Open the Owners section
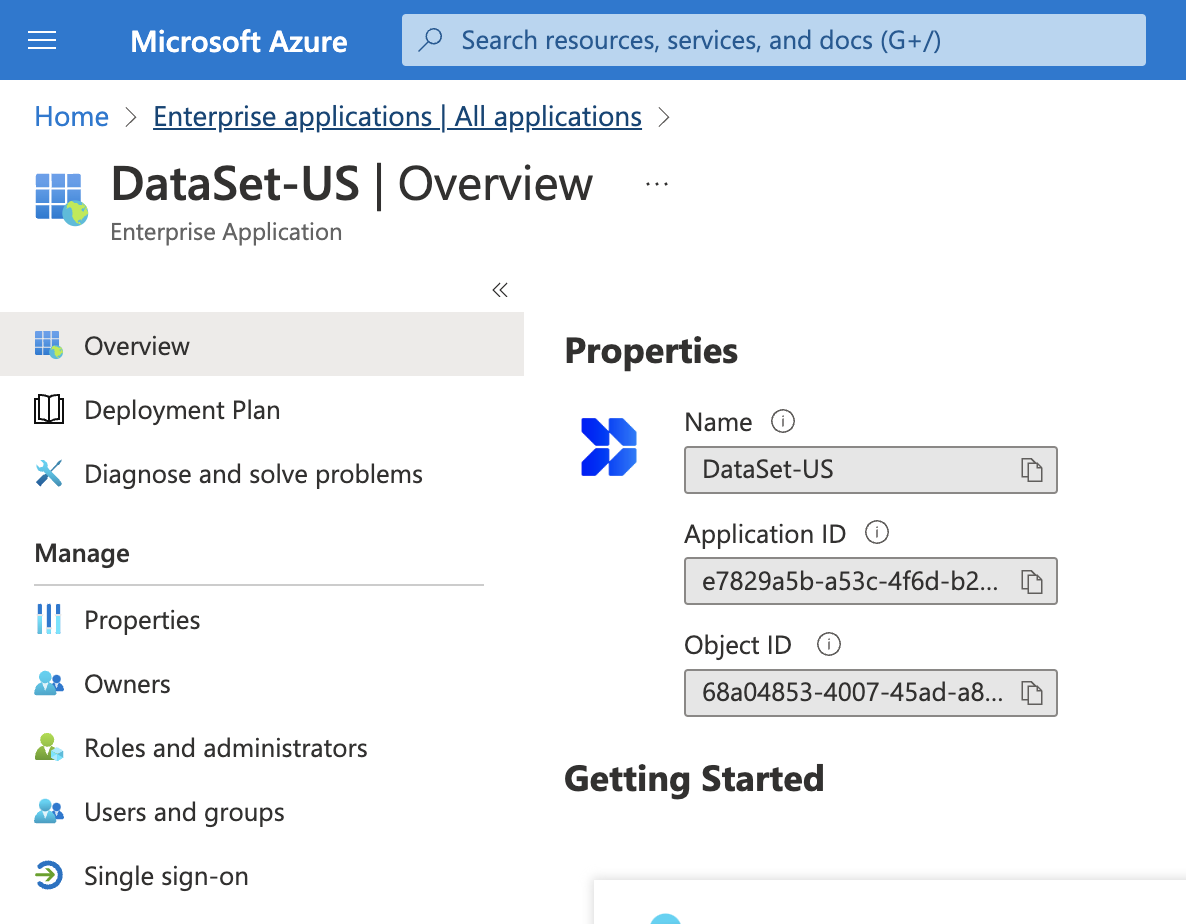This screenshot has height=924, width=1186. [x=127, y=684]
